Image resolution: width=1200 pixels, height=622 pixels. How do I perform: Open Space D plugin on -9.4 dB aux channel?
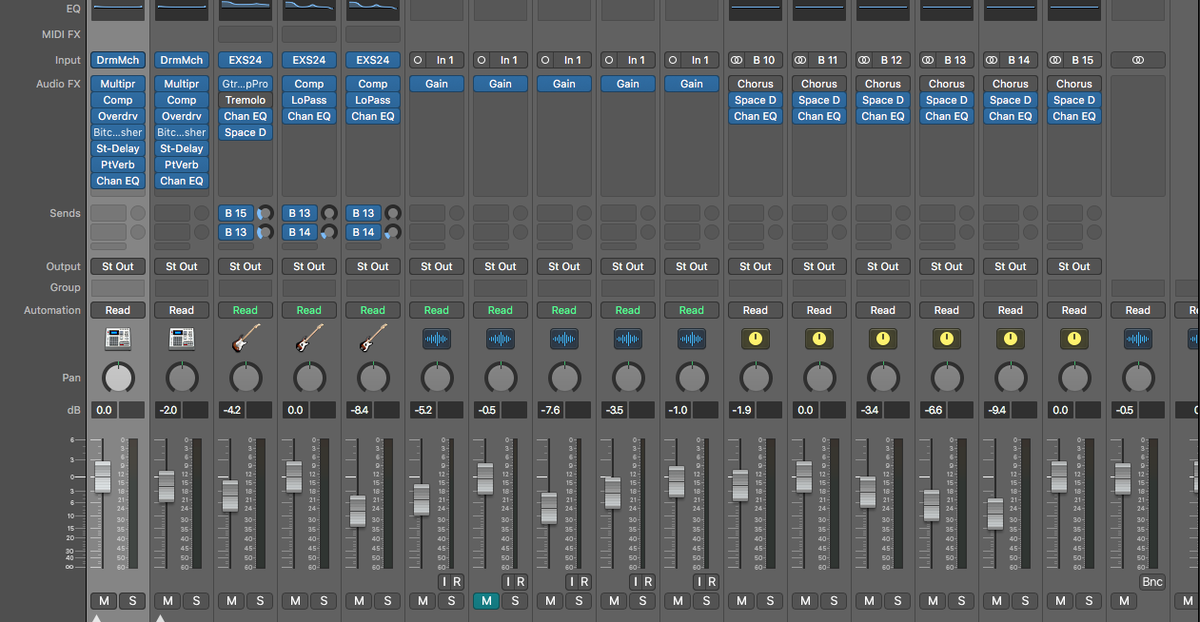(1010, 100)
